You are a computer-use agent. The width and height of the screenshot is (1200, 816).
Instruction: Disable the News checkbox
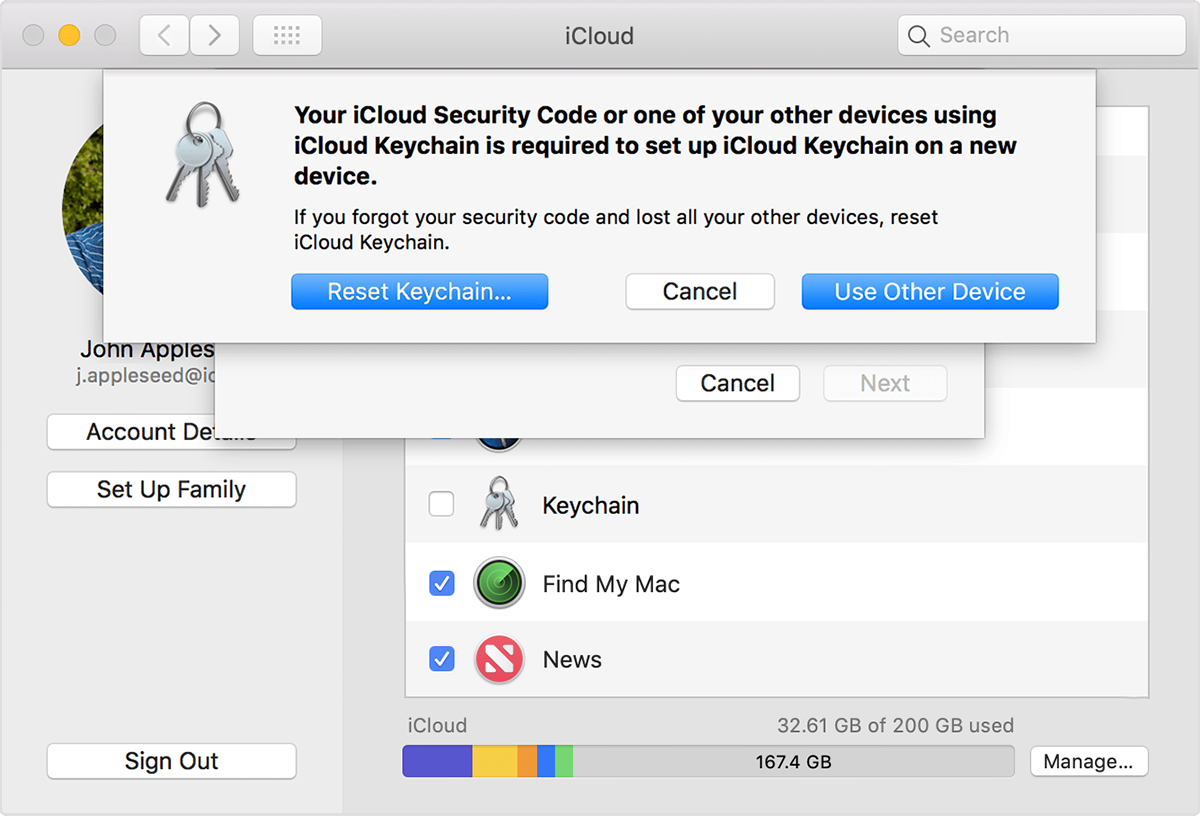[x=441, y=659]
